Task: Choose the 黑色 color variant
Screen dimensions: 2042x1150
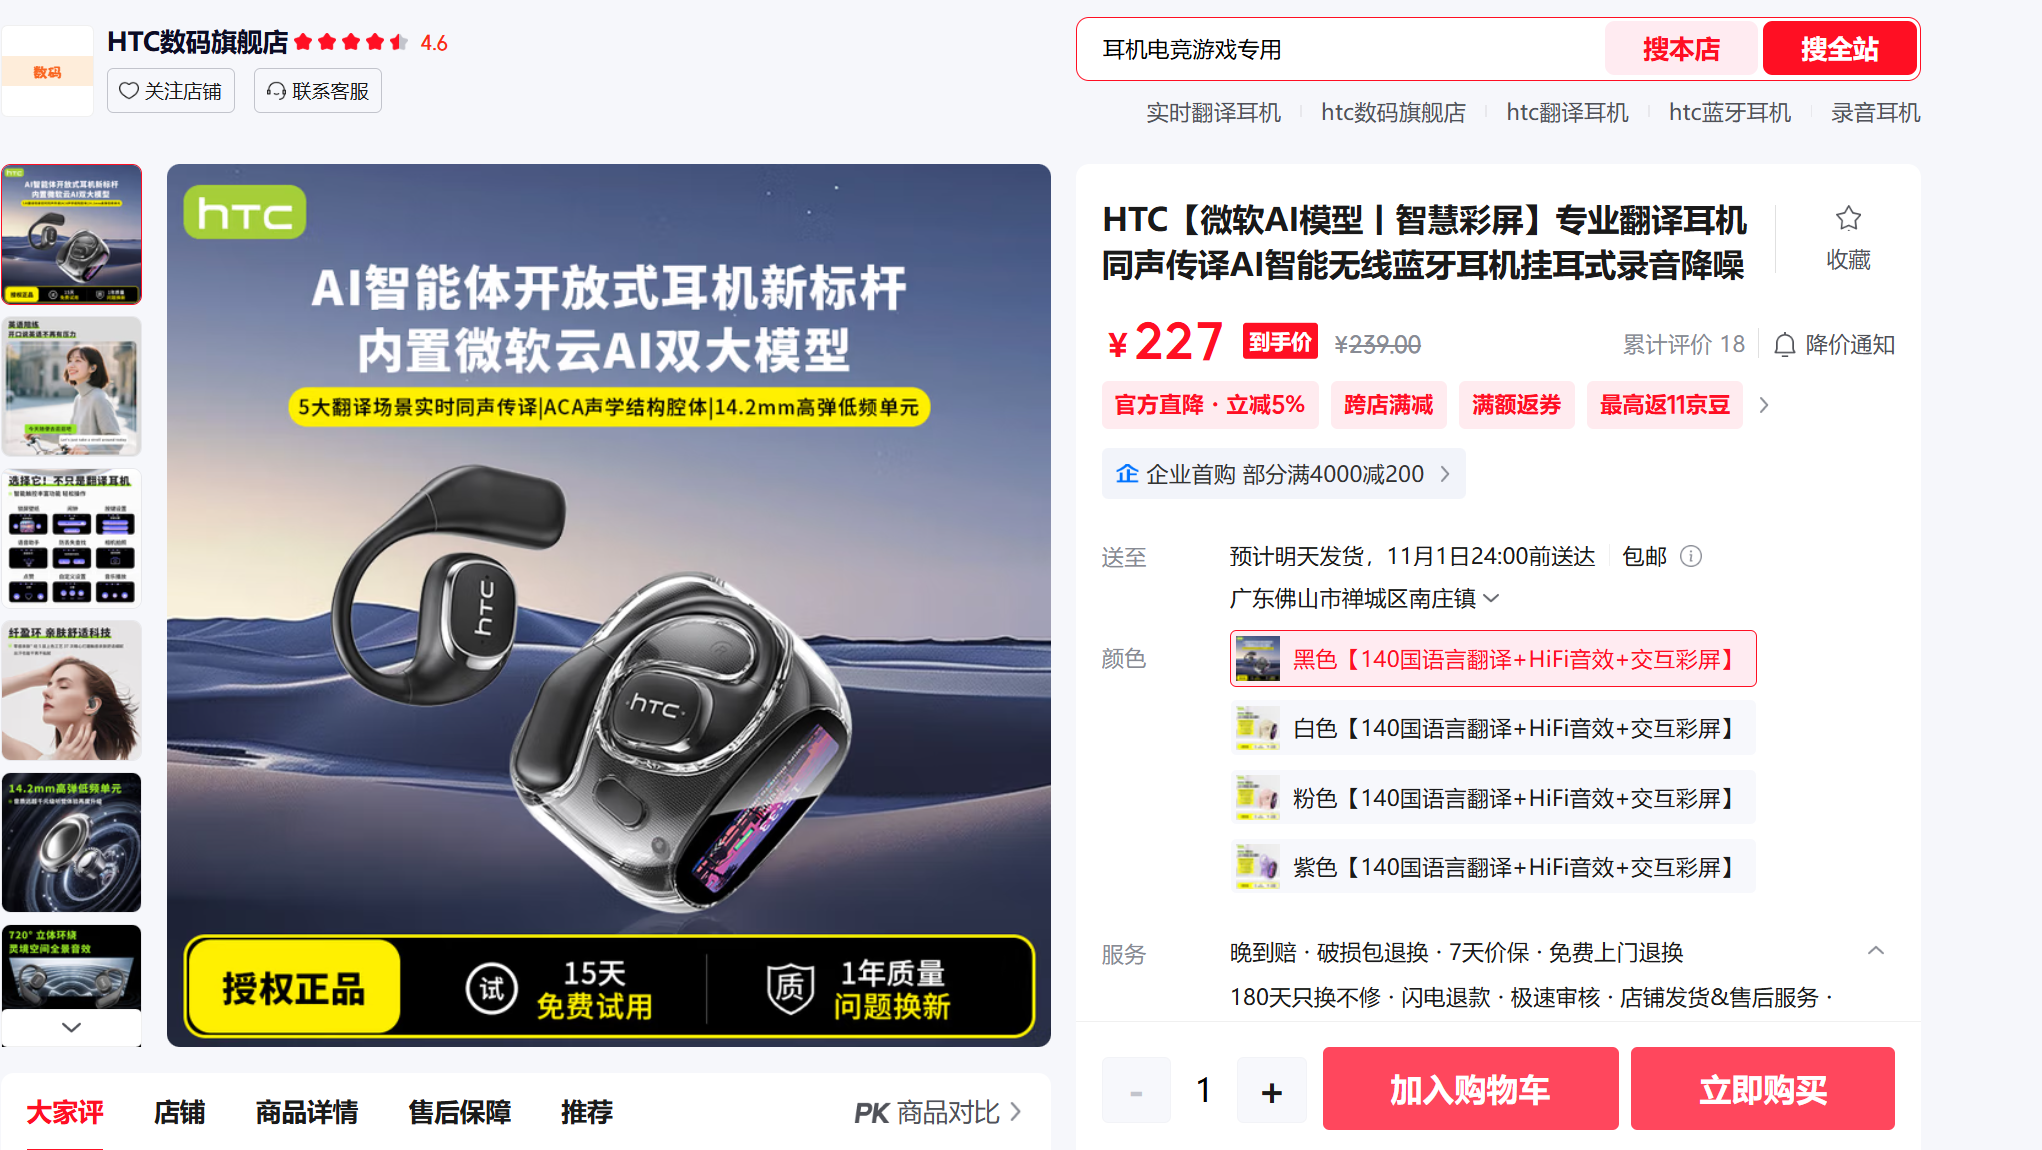Action: (1493, 659)
